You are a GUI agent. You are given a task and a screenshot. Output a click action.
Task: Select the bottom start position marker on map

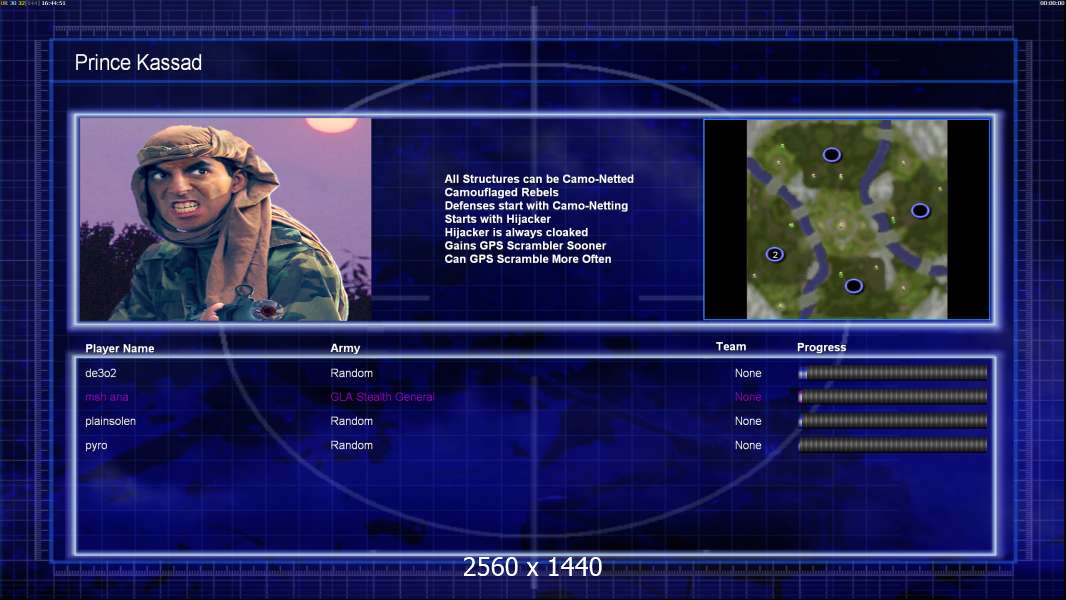click(x=854, y=286)
